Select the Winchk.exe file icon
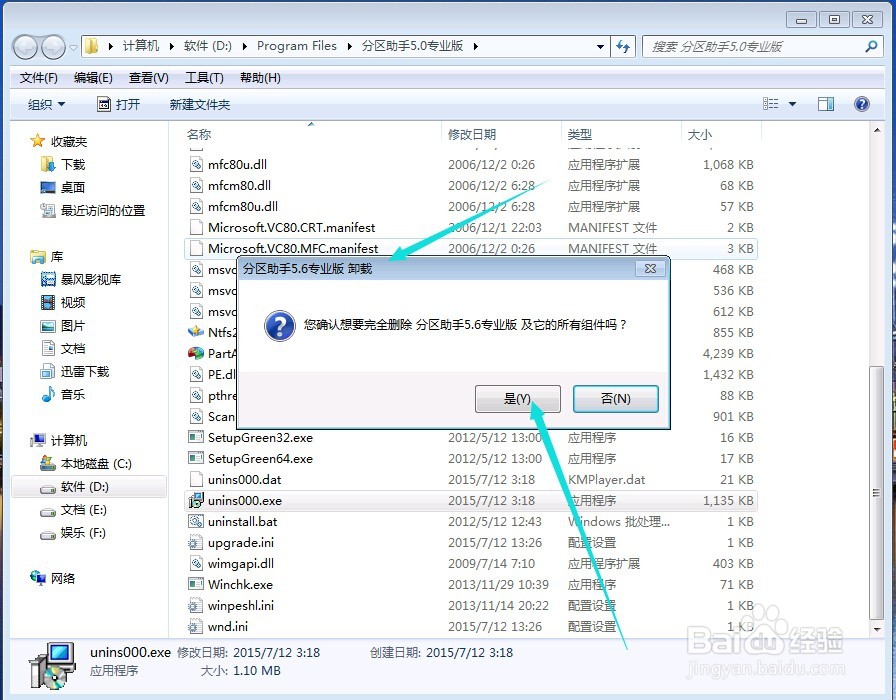 (x=196, y=584)
